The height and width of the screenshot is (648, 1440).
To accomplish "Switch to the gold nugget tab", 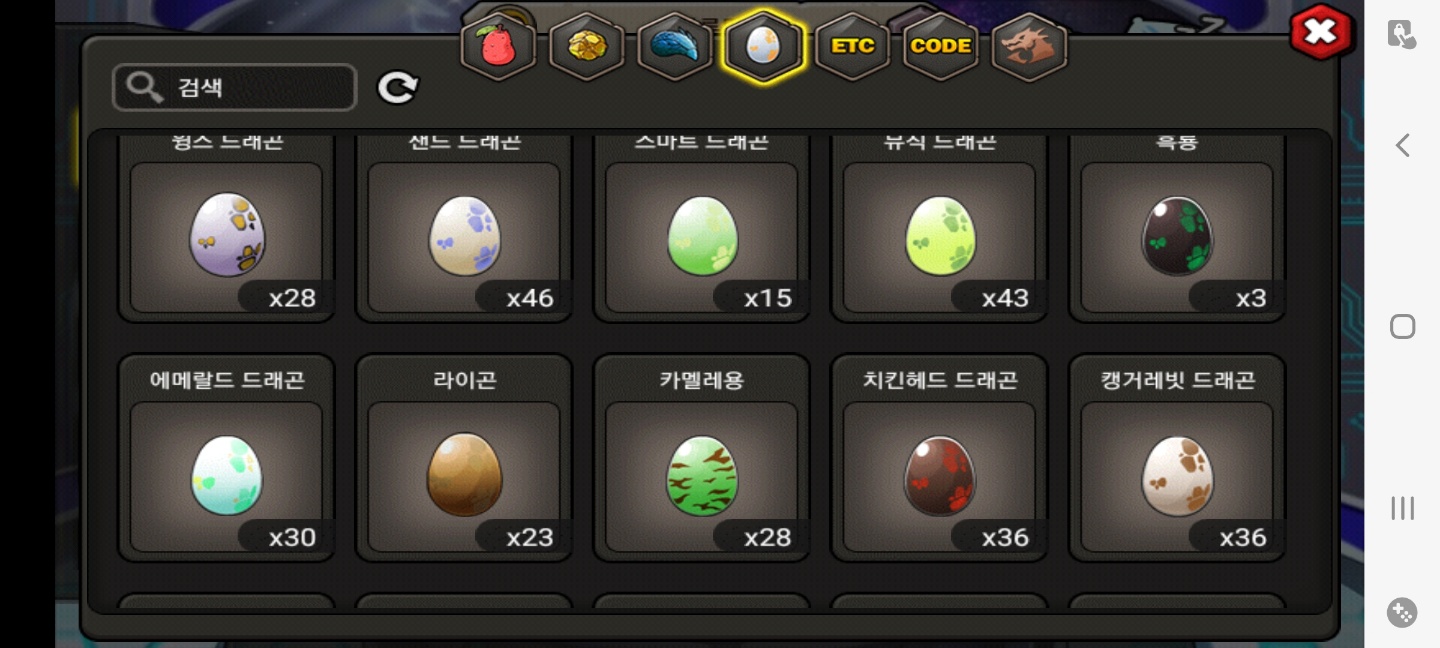I will point(587,47).
